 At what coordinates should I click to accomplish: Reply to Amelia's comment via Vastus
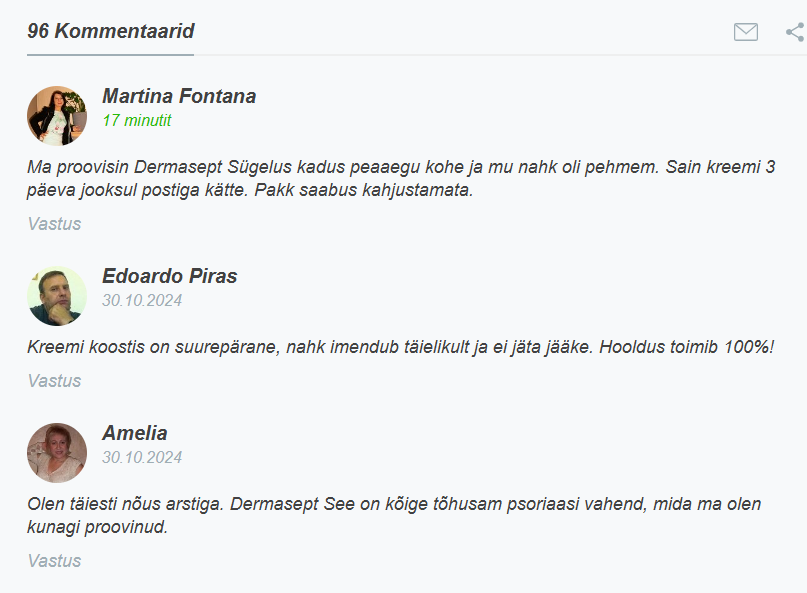[x=54, y=561]
